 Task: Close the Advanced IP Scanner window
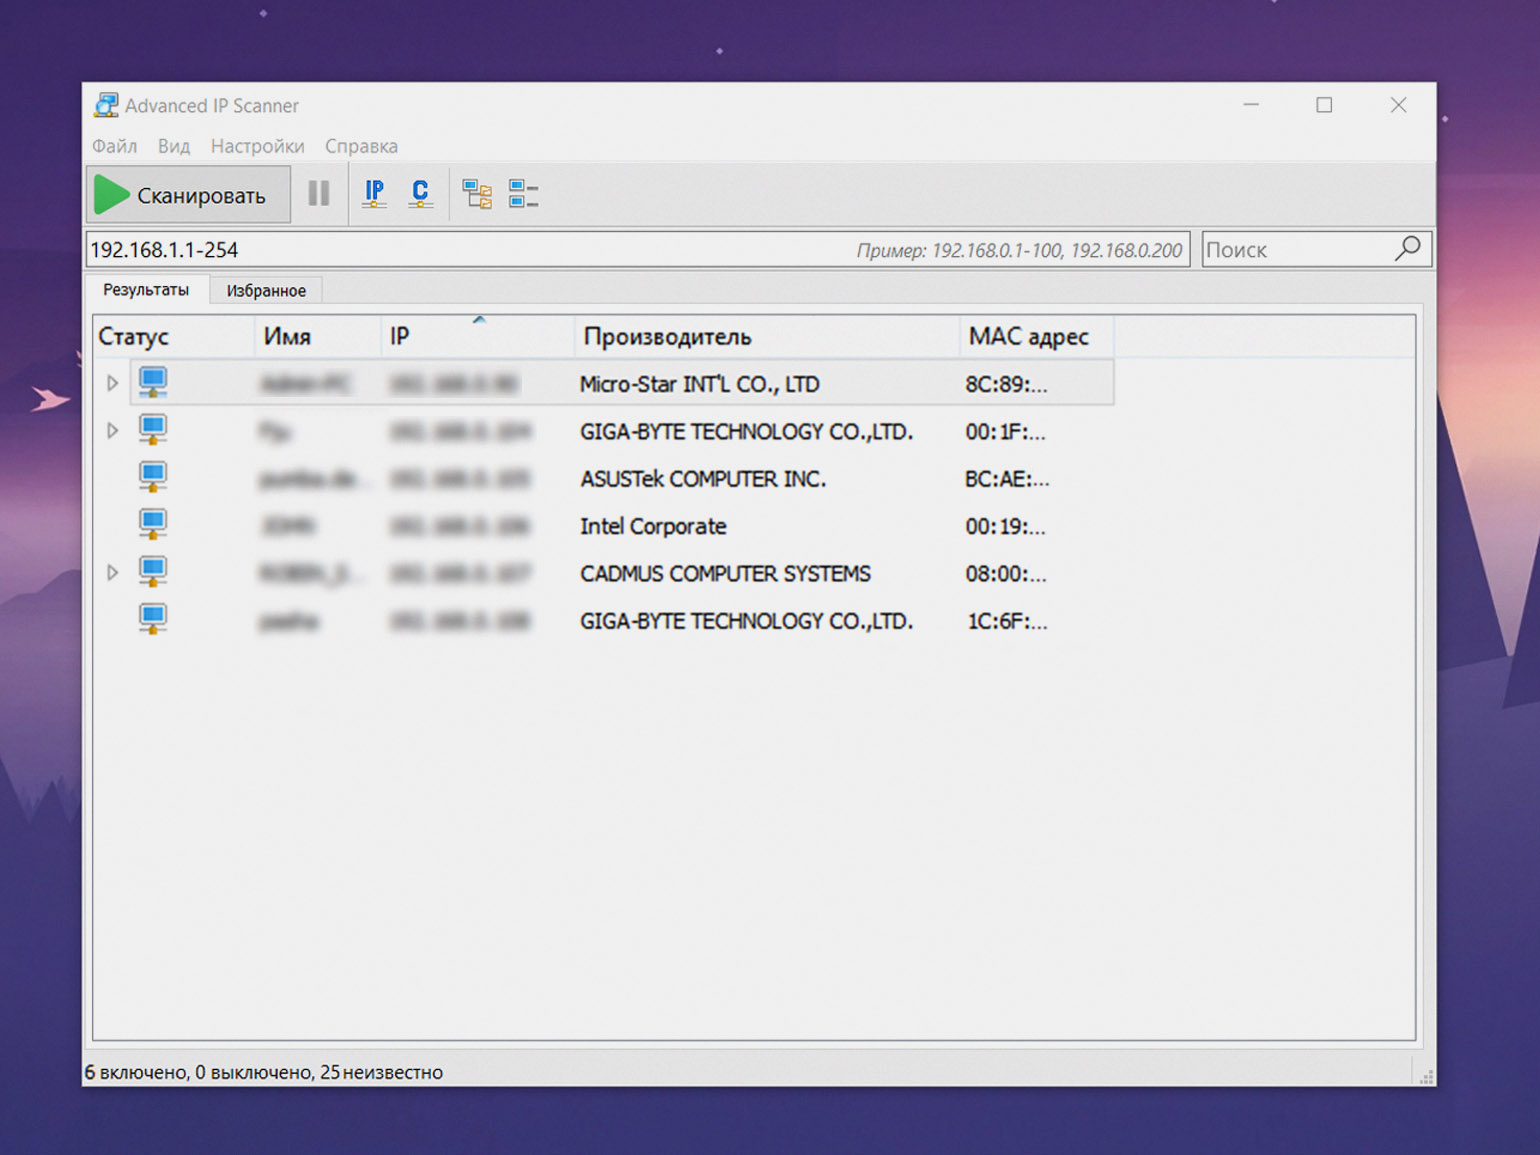tap(1398, 105)
